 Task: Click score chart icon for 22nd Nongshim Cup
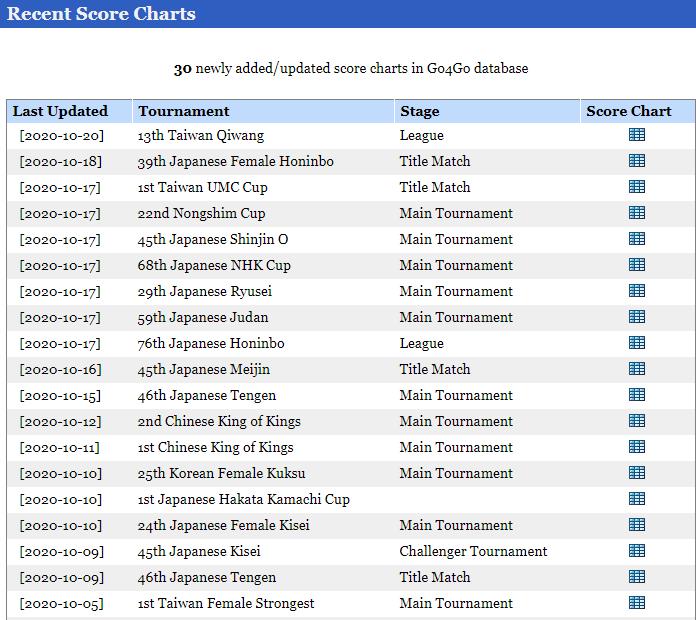(637, 213)
